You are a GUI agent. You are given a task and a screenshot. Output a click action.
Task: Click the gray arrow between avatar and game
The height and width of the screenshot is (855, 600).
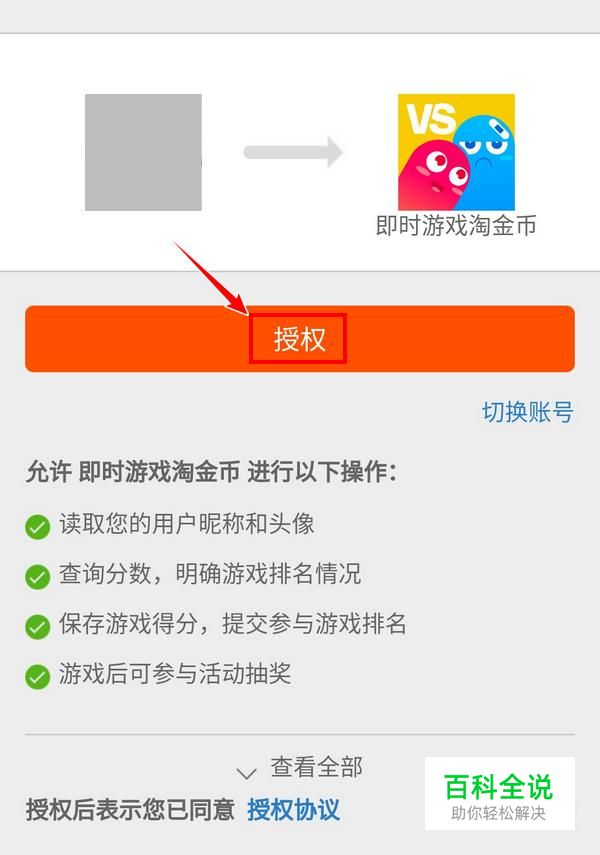(x=293, y=152)
